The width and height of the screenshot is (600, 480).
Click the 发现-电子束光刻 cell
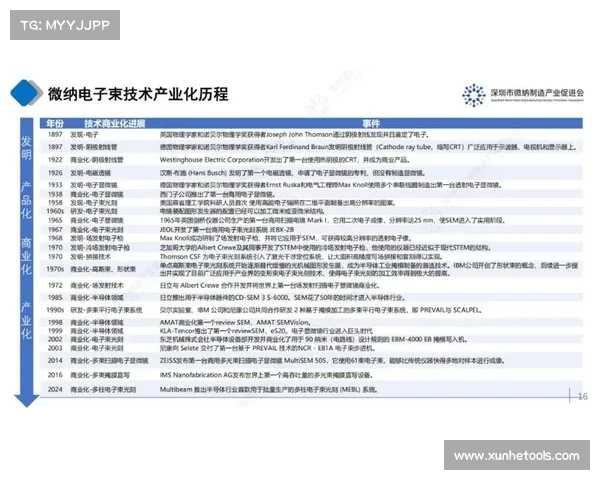[93, 203]
